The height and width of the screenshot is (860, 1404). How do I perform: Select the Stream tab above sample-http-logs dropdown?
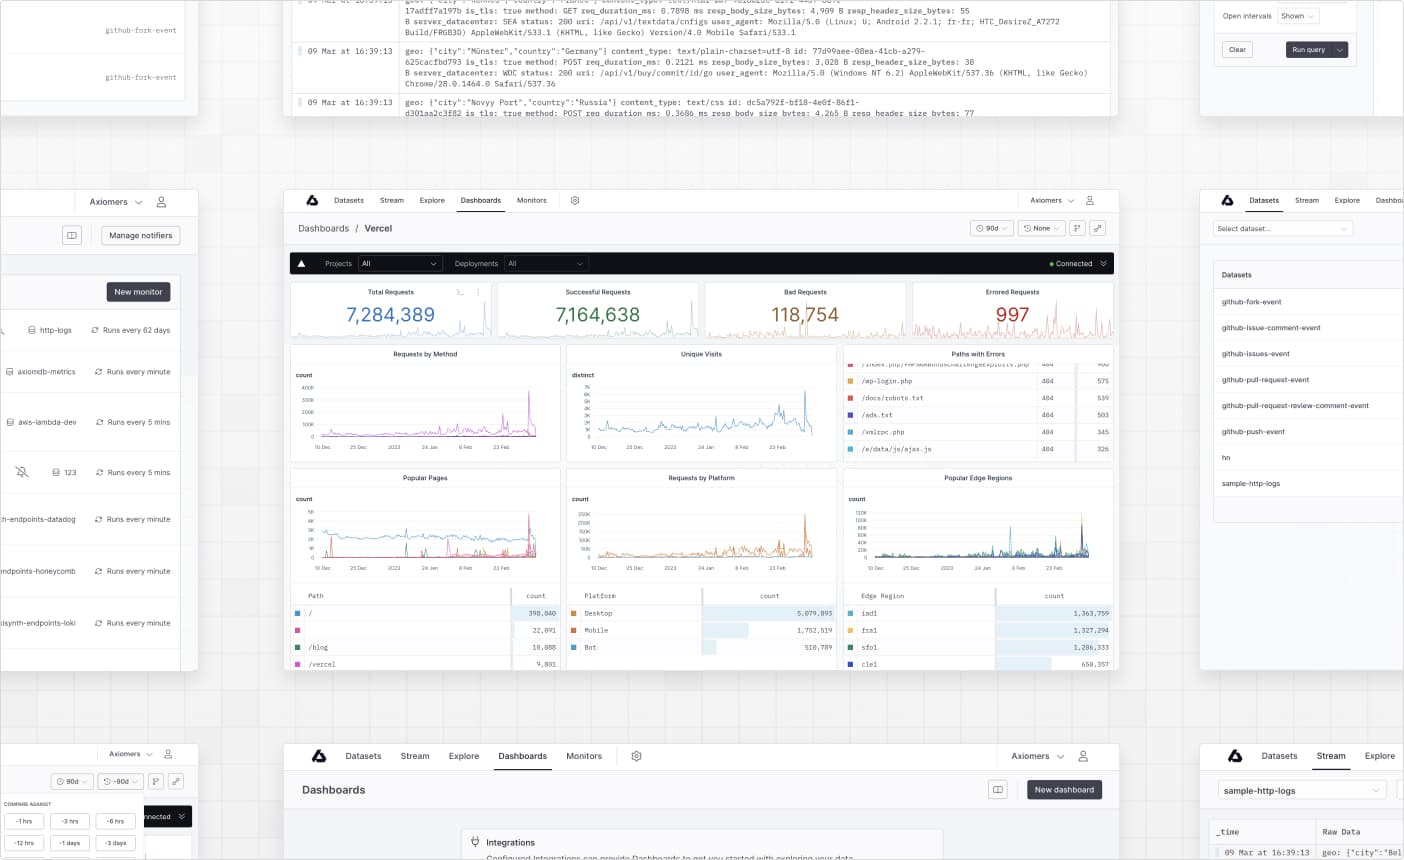pyautogui.click(x=1331, y=756)
